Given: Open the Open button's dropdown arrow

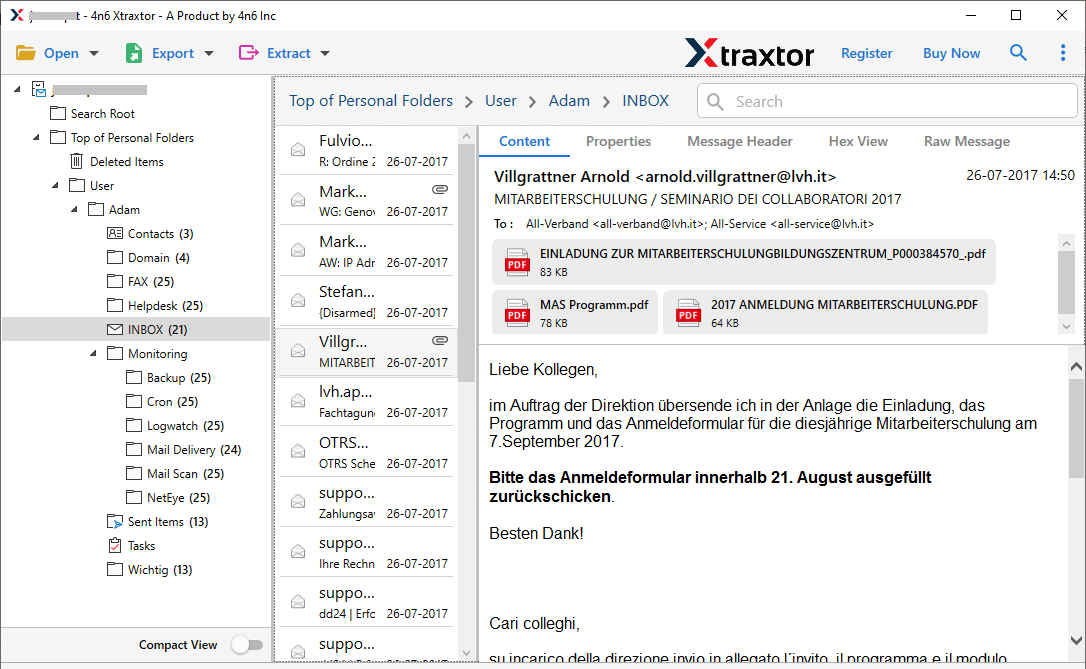Looking at the screenshot, I should point(92,52).
